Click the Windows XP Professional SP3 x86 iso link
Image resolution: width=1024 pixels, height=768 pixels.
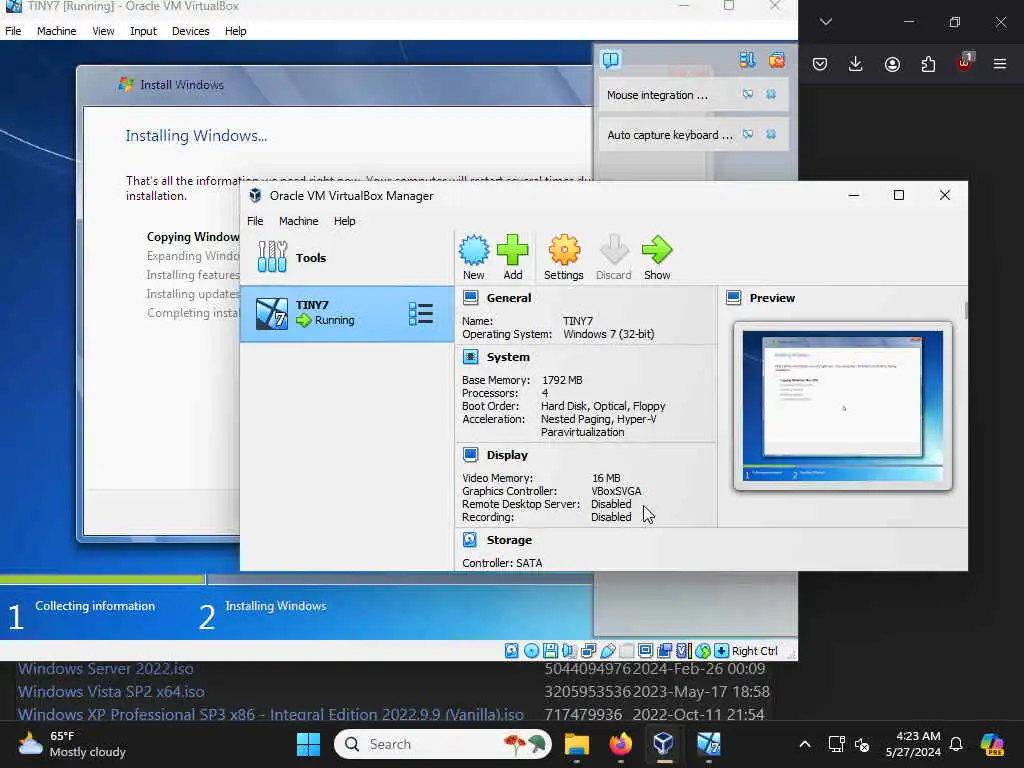click(270, 714)
